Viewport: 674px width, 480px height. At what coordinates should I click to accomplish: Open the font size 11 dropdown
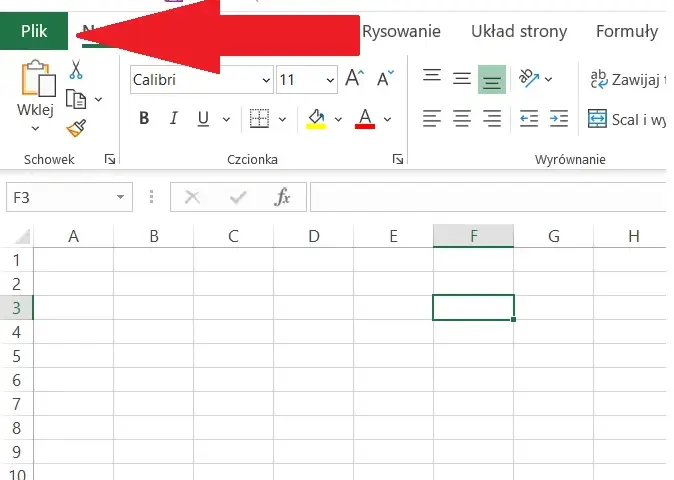(330, 80)
